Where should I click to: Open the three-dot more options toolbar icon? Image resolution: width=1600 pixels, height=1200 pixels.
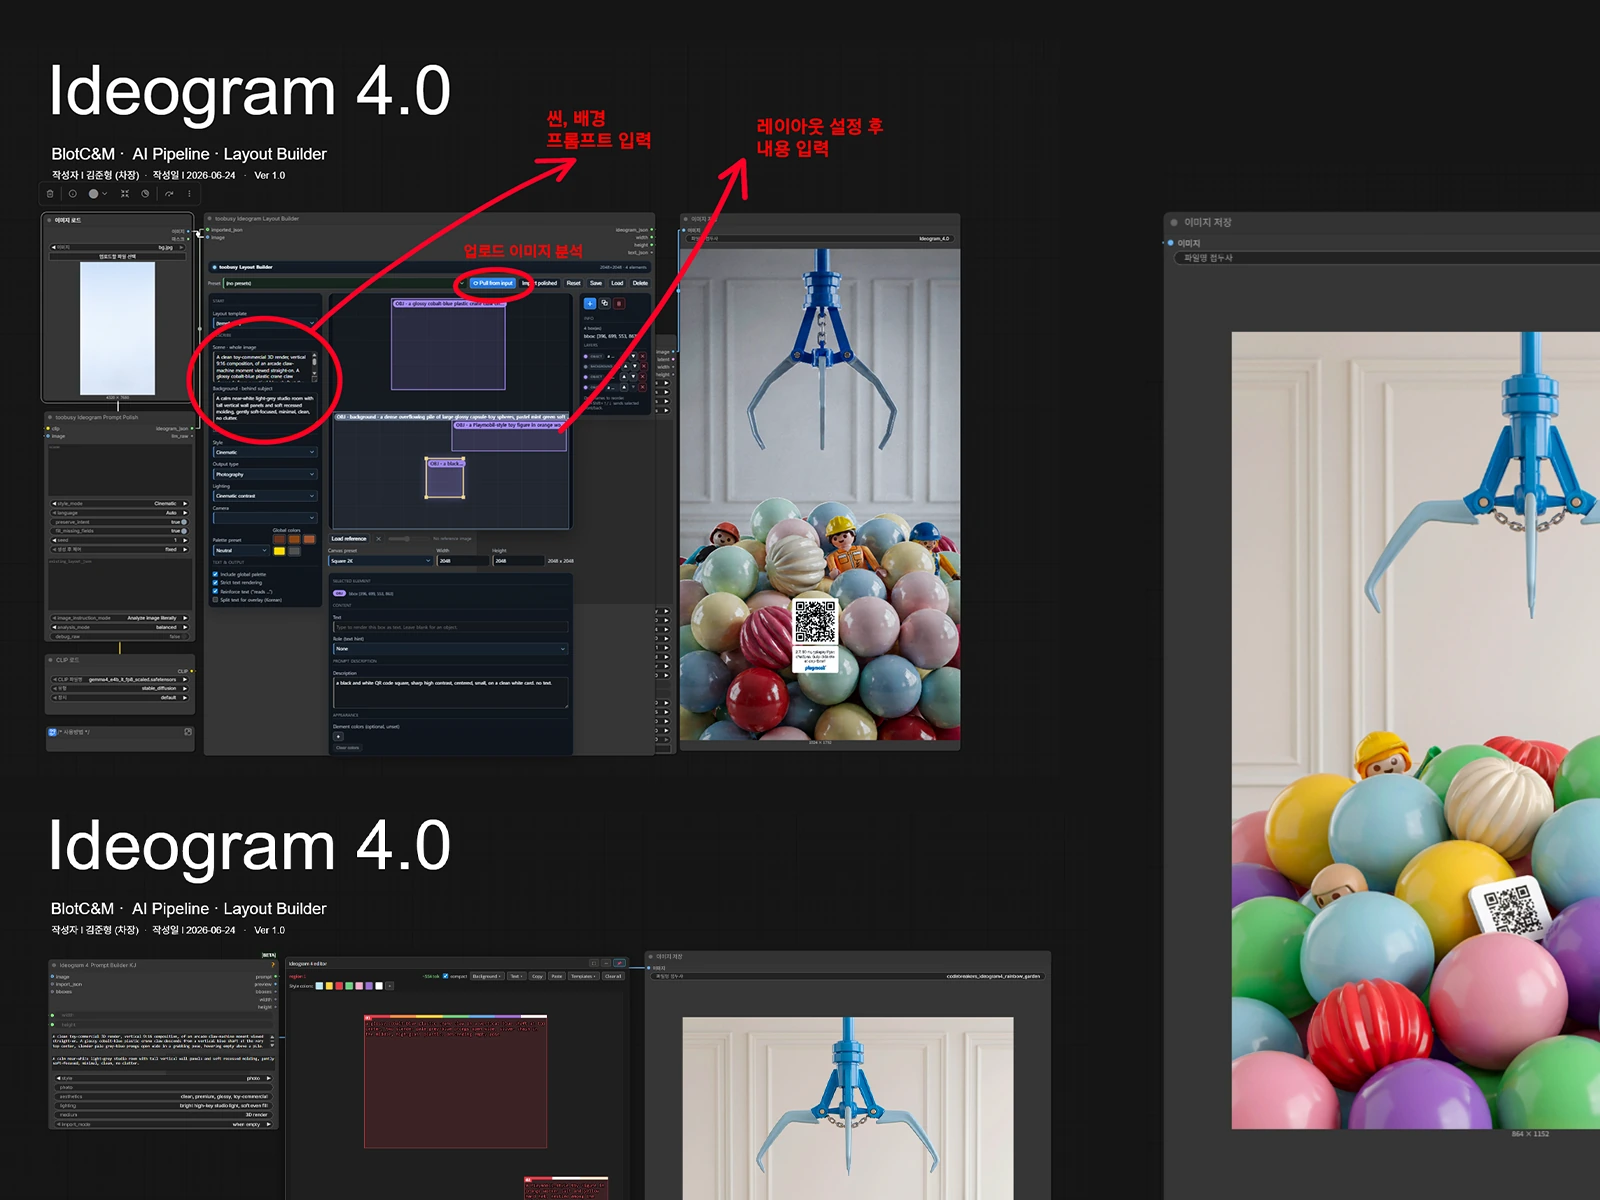[189, 194]
